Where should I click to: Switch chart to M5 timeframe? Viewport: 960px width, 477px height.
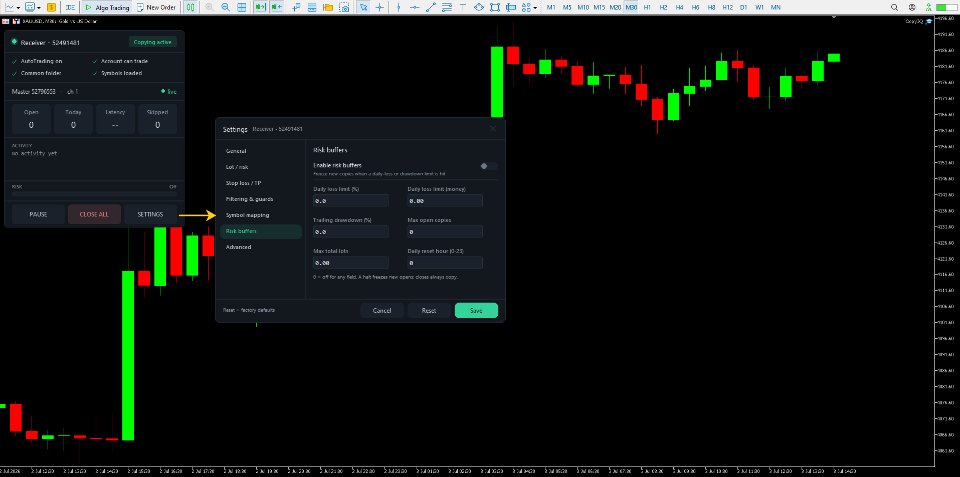click(x=567, y=7)
